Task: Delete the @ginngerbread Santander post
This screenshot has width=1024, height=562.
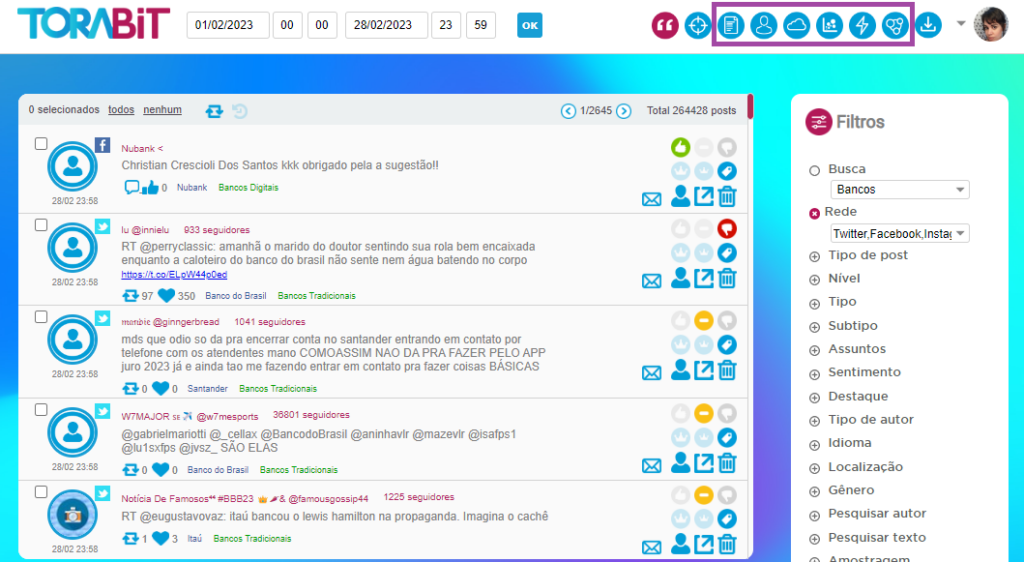Action: click(x=727, y=370)
